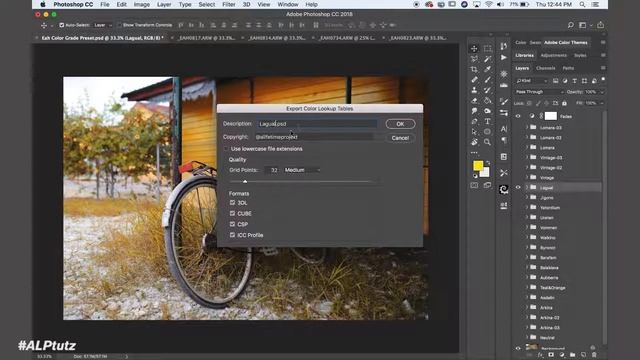
Task: Click Cancel in the export dialog
Action: pos(400,138)
